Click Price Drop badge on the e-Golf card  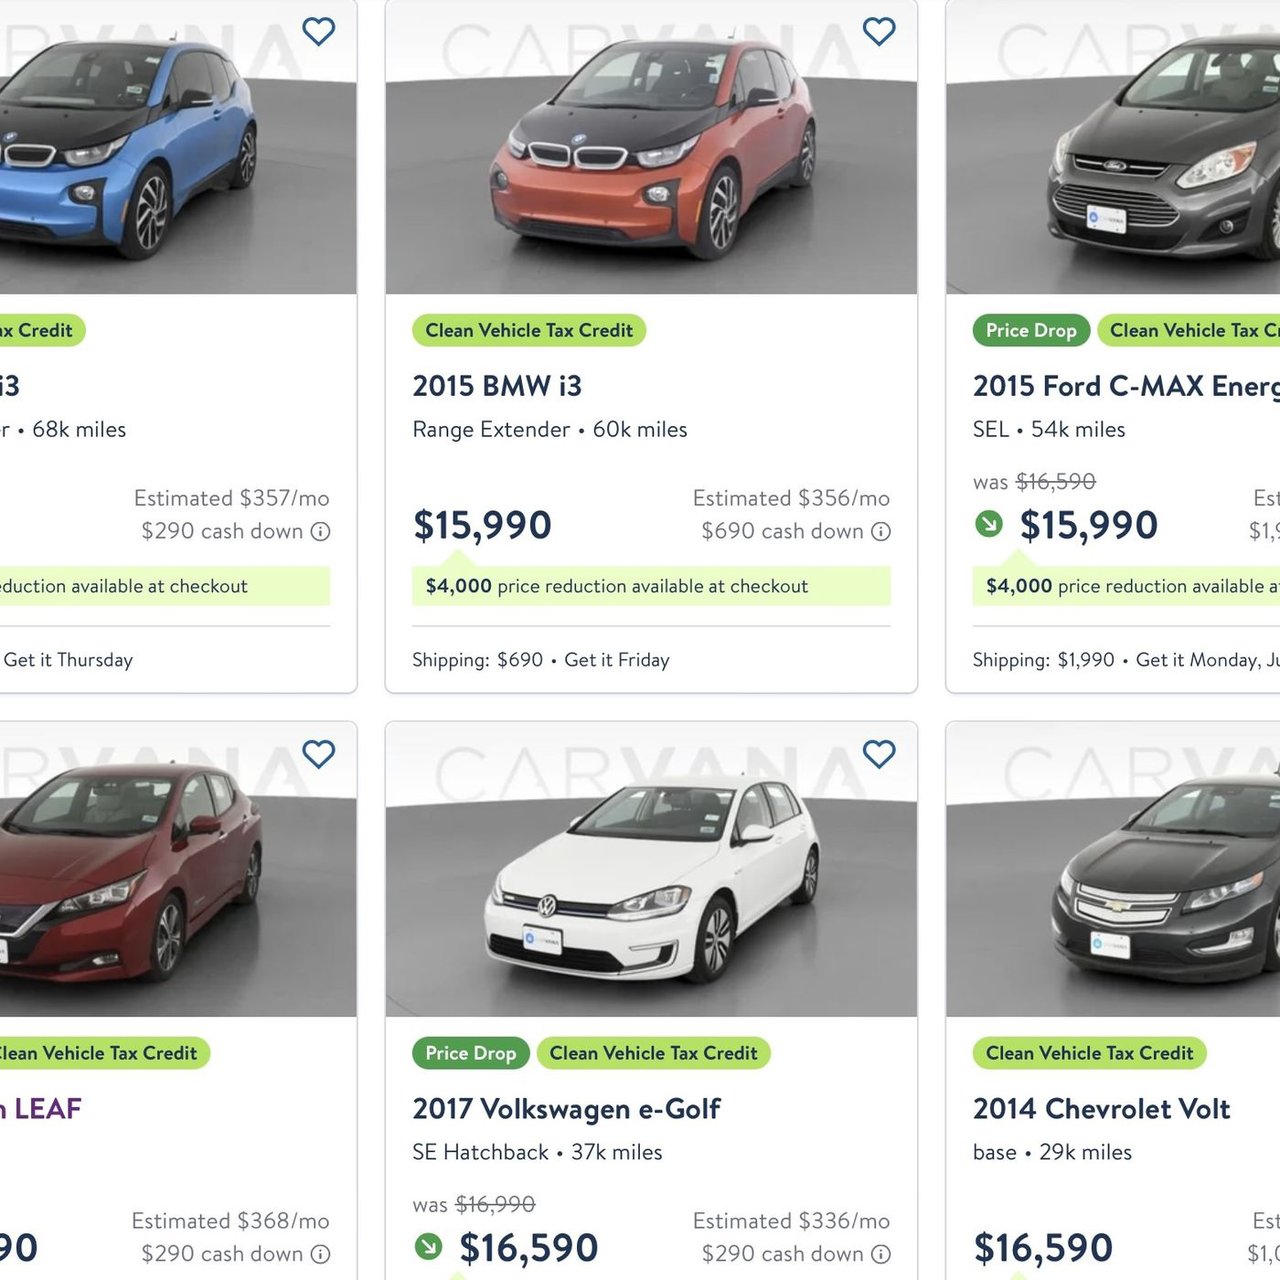[471, 1053]
